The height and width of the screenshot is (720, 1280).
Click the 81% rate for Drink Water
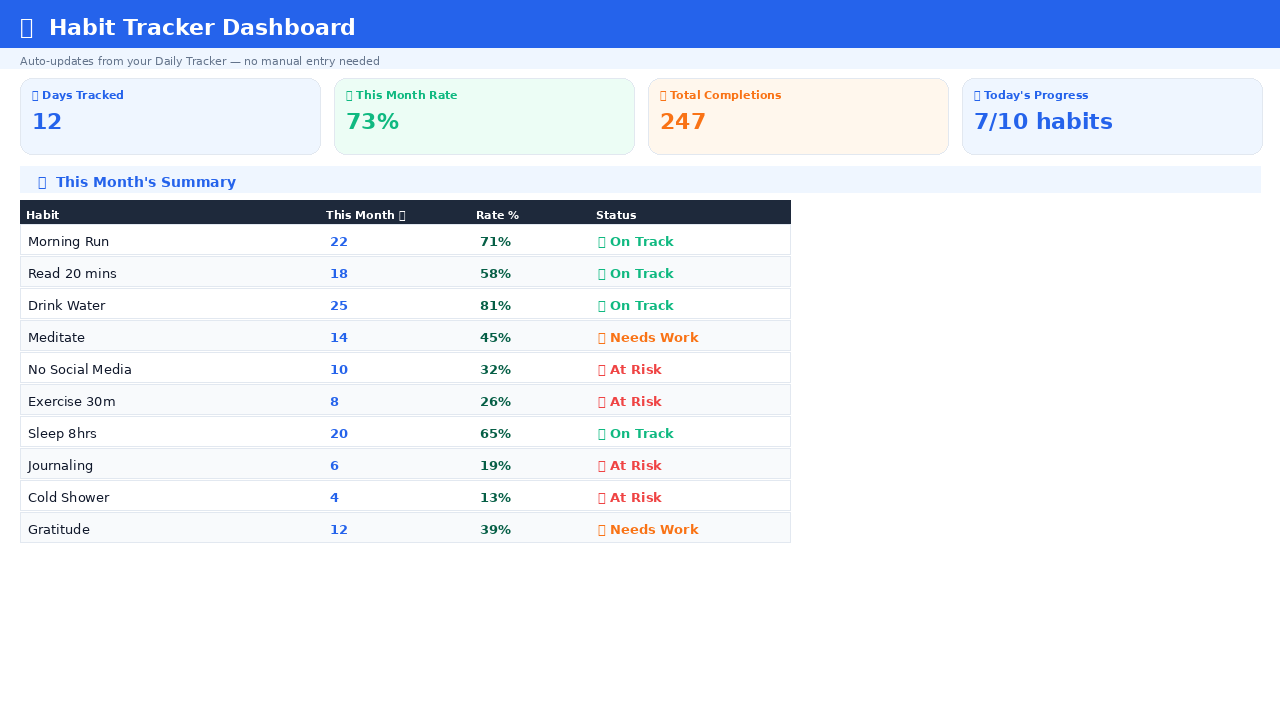495,306
